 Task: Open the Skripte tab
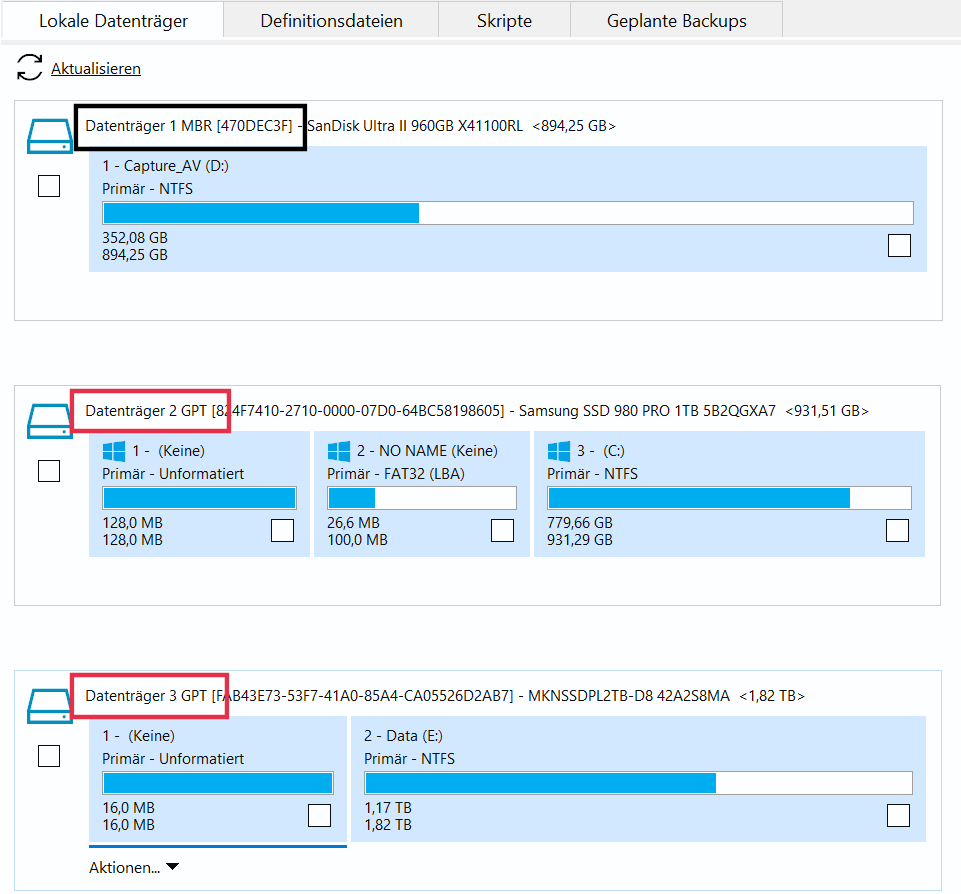point(504,20)
